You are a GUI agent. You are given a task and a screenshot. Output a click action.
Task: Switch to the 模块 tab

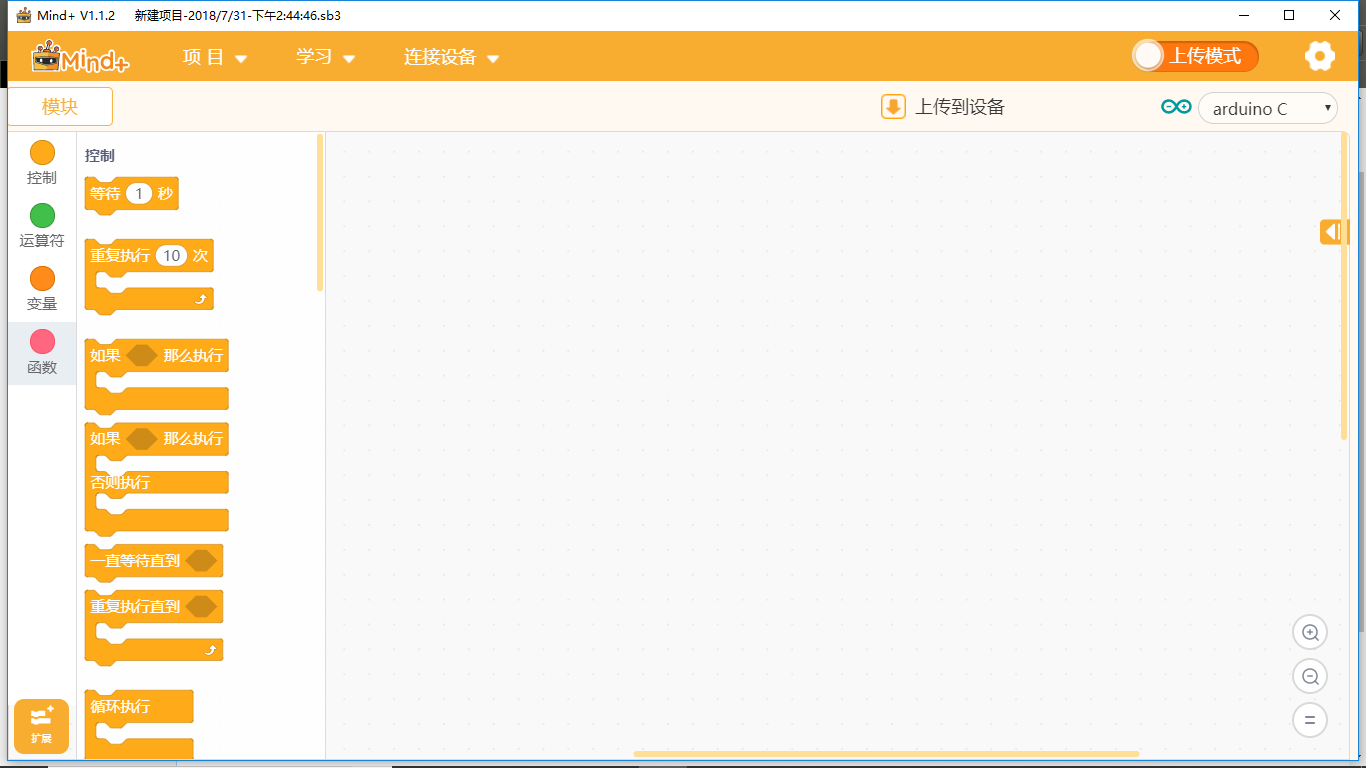coord(60,106)
